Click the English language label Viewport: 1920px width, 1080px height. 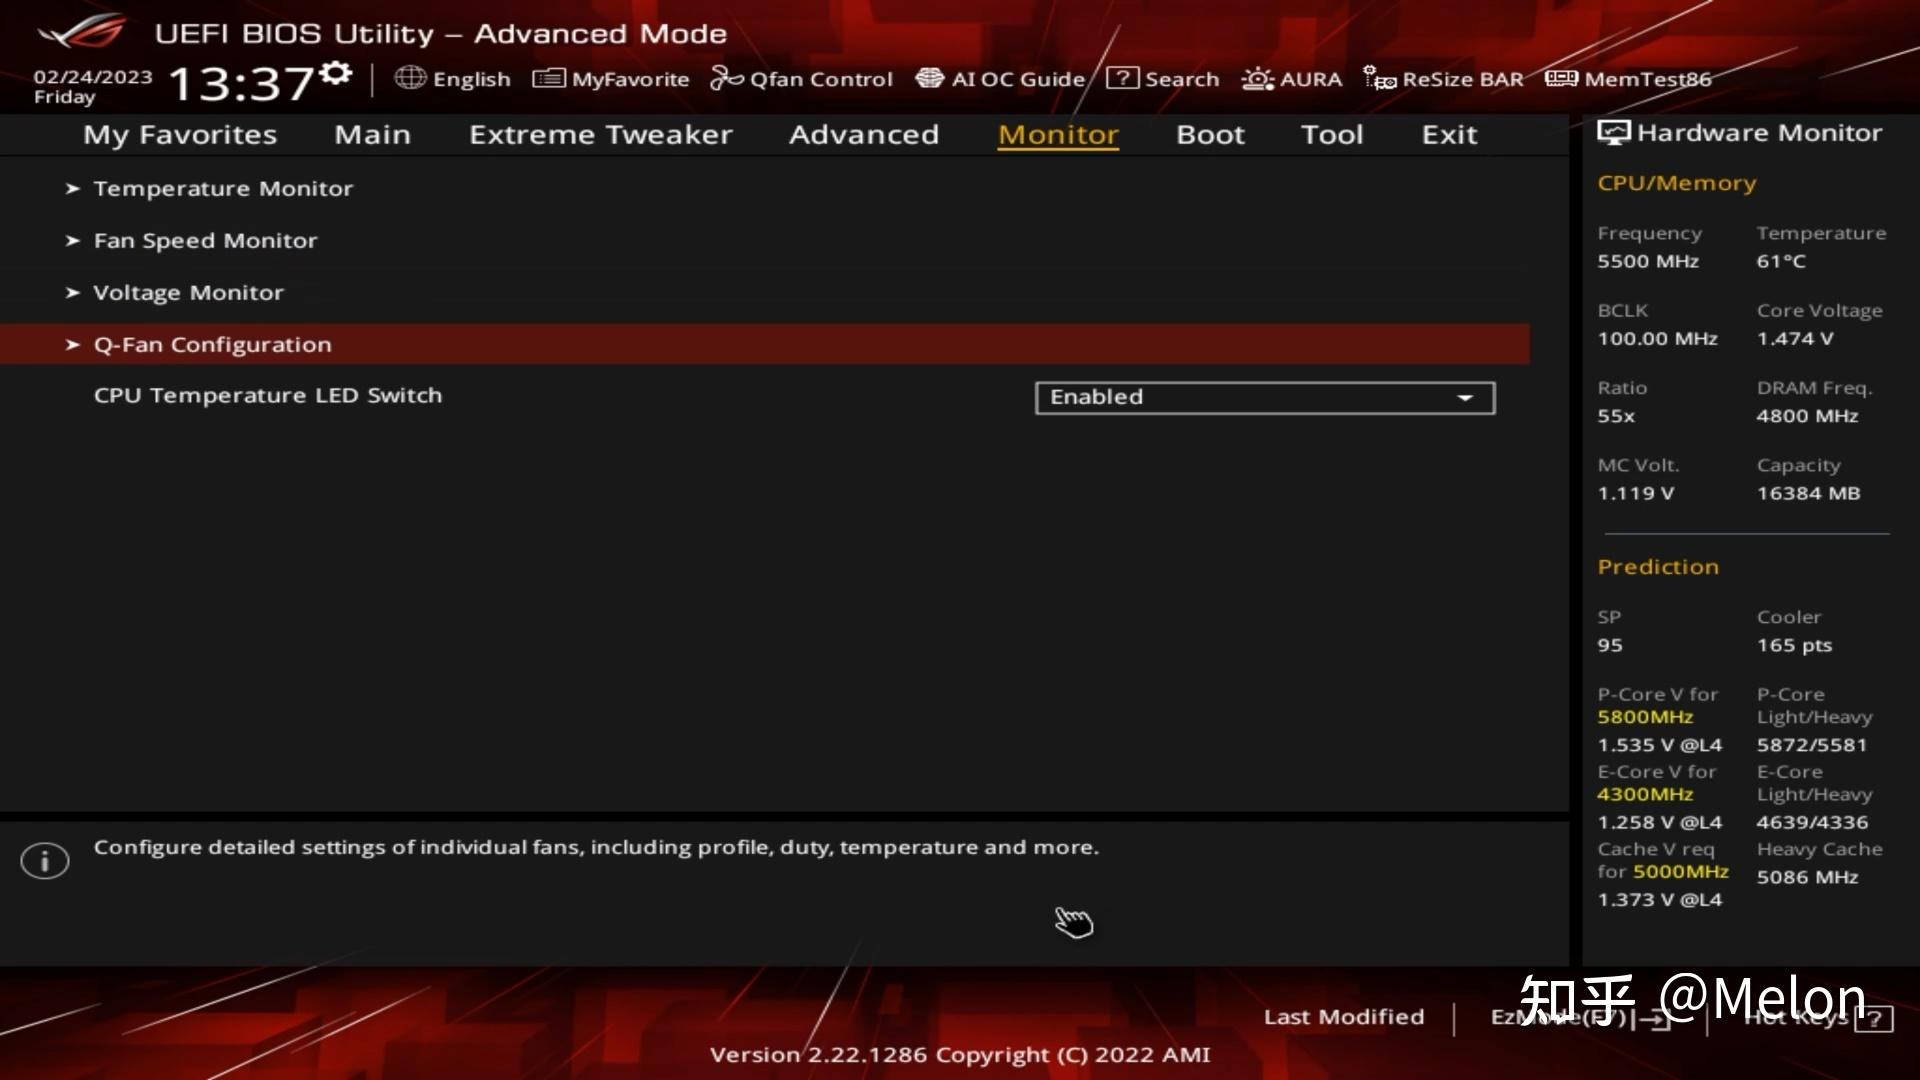tap(472, 79)
